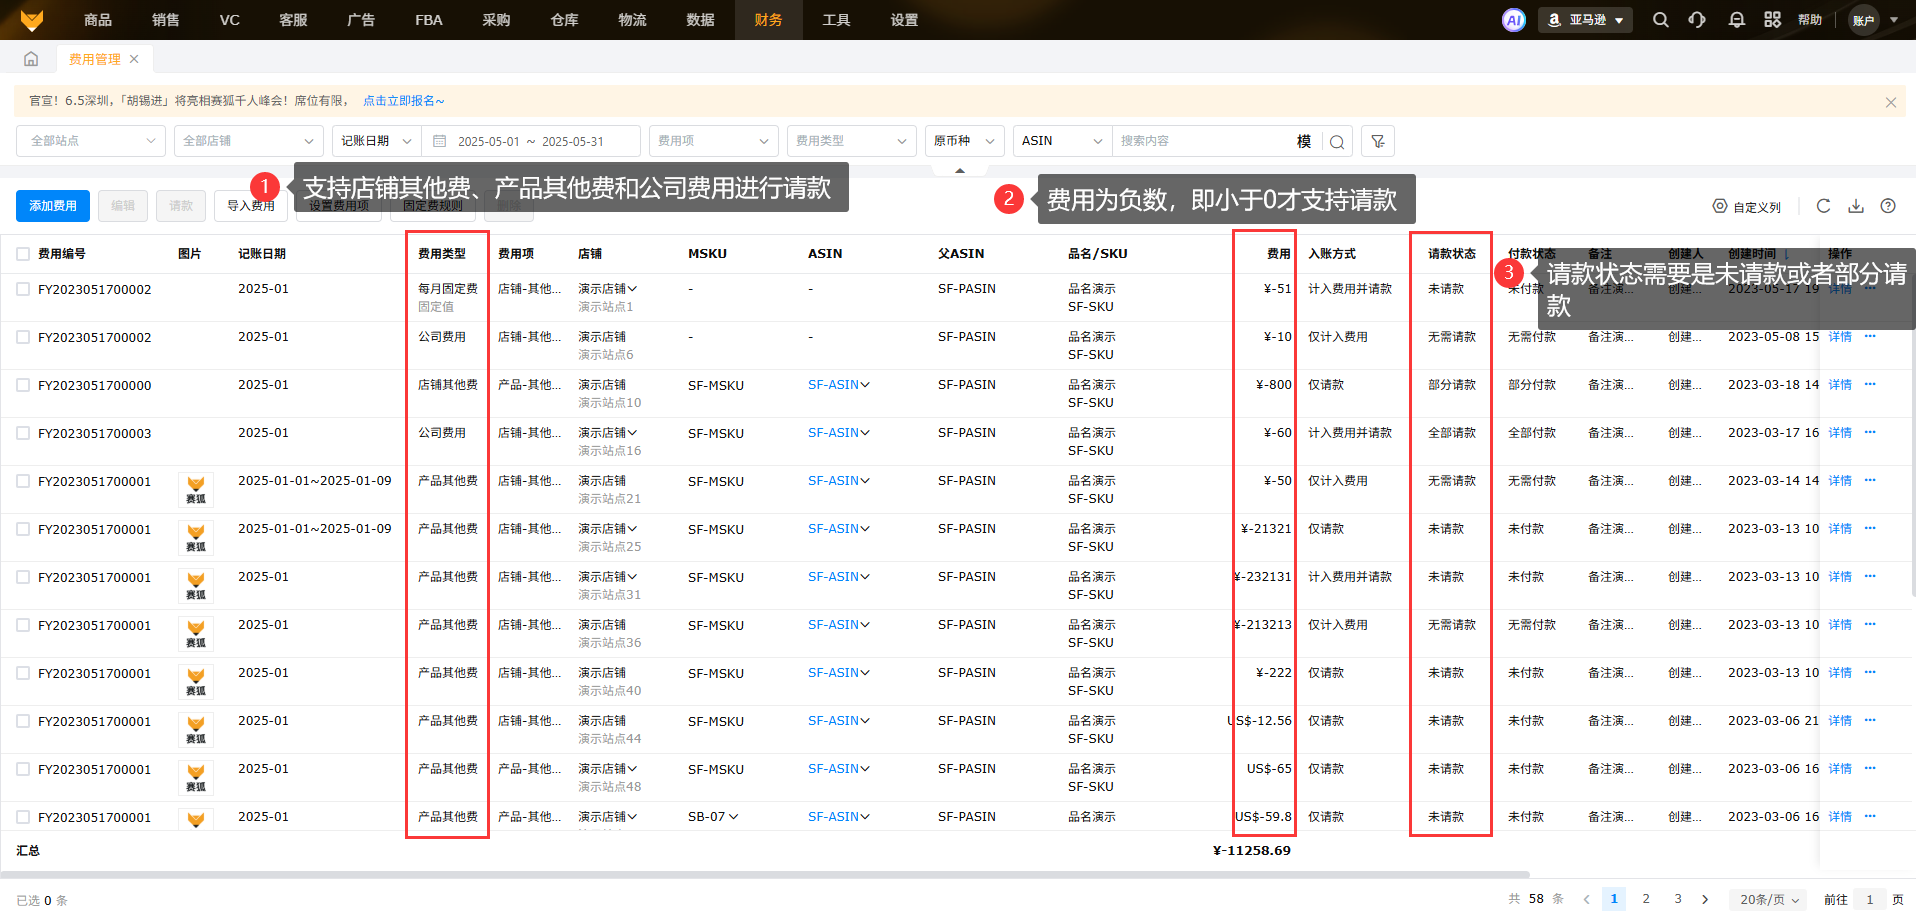Click the 添加费用 button

click(53, 206)
